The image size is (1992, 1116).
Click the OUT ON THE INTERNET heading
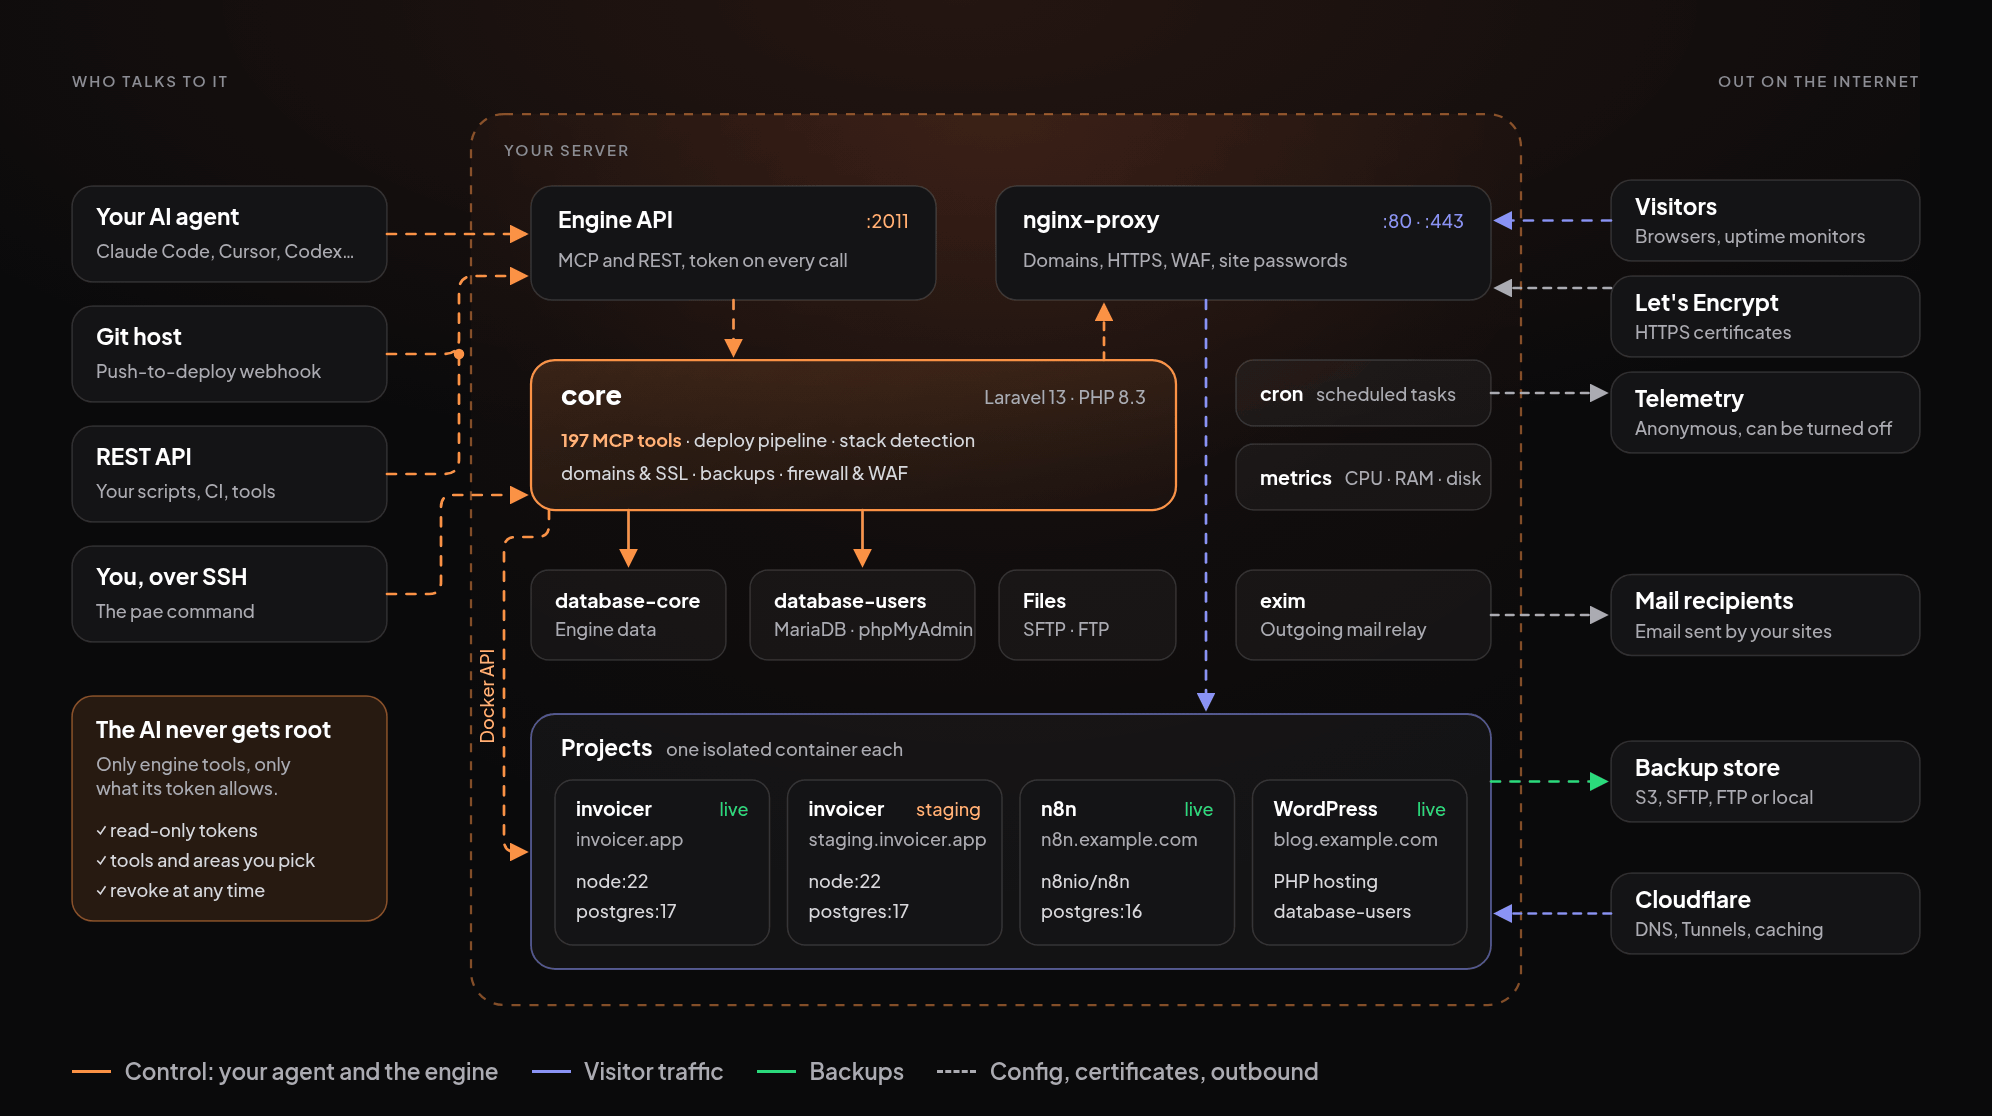pos(1818,82)
